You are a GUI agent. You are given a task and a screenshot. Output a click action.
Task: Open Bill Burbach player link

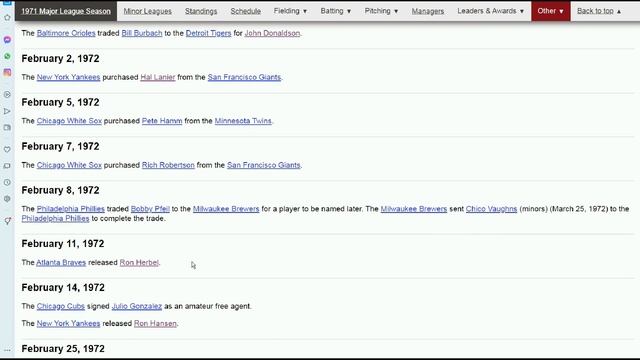pos(142,33)
